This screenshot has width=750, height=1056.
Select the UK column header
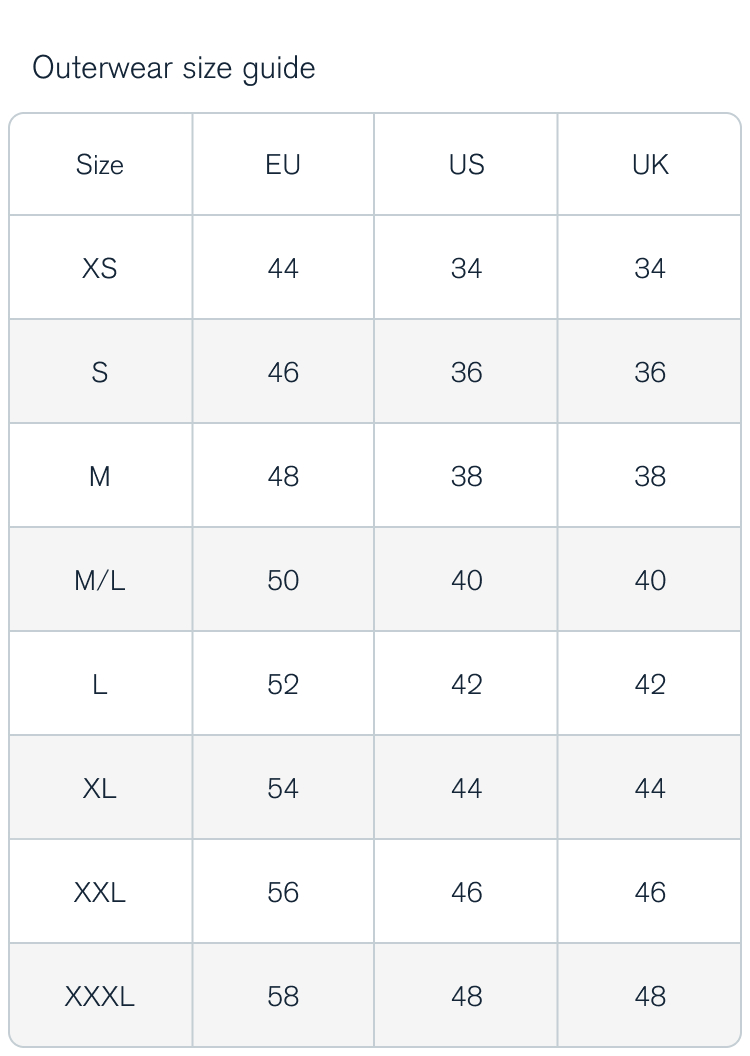pyautogui.click(x=650, y=165)
